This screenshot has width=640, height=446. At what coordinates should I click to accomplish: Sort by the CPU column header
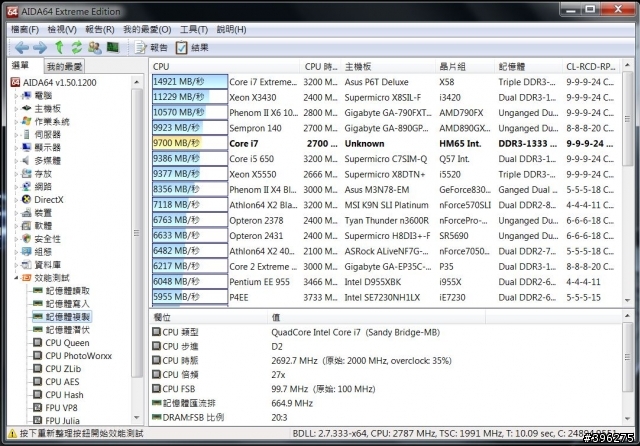tap(226, 67)
